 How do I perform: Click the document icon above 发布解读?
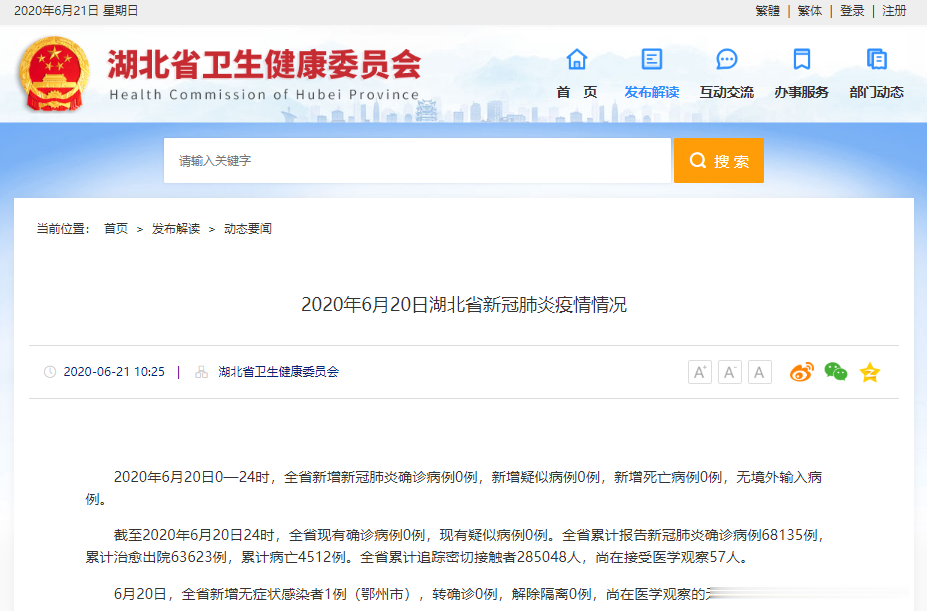(x=651, y=59)
